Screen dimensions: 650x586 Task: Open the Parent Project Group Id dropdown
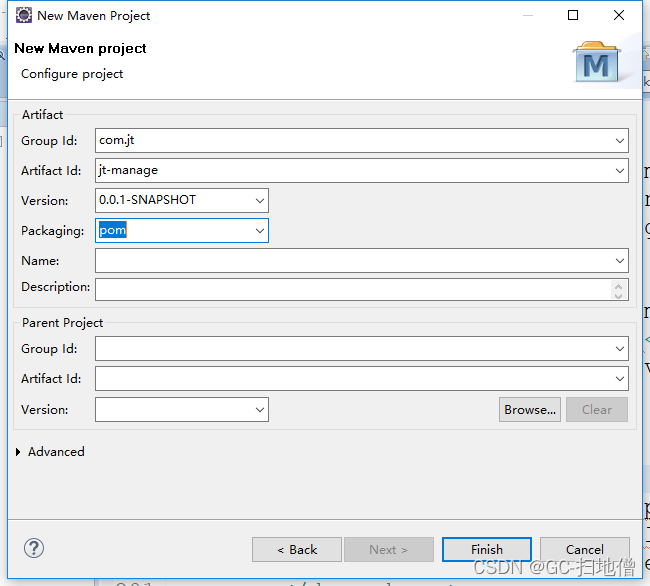click(x=619, y=349)
